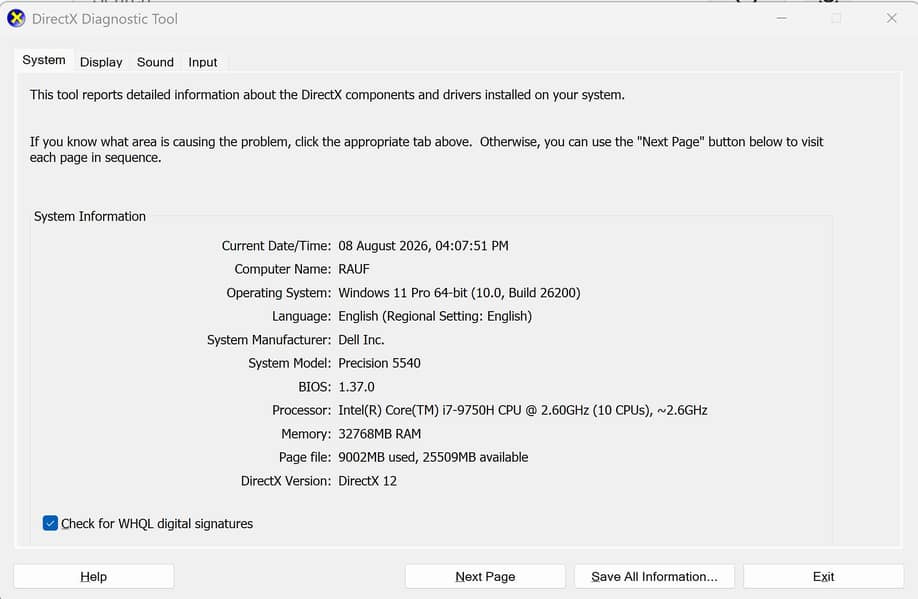Minimize the DirectX Diagnostic Tool window
The height and width of the screenshot is (599, 918).
tap(781, 19)
